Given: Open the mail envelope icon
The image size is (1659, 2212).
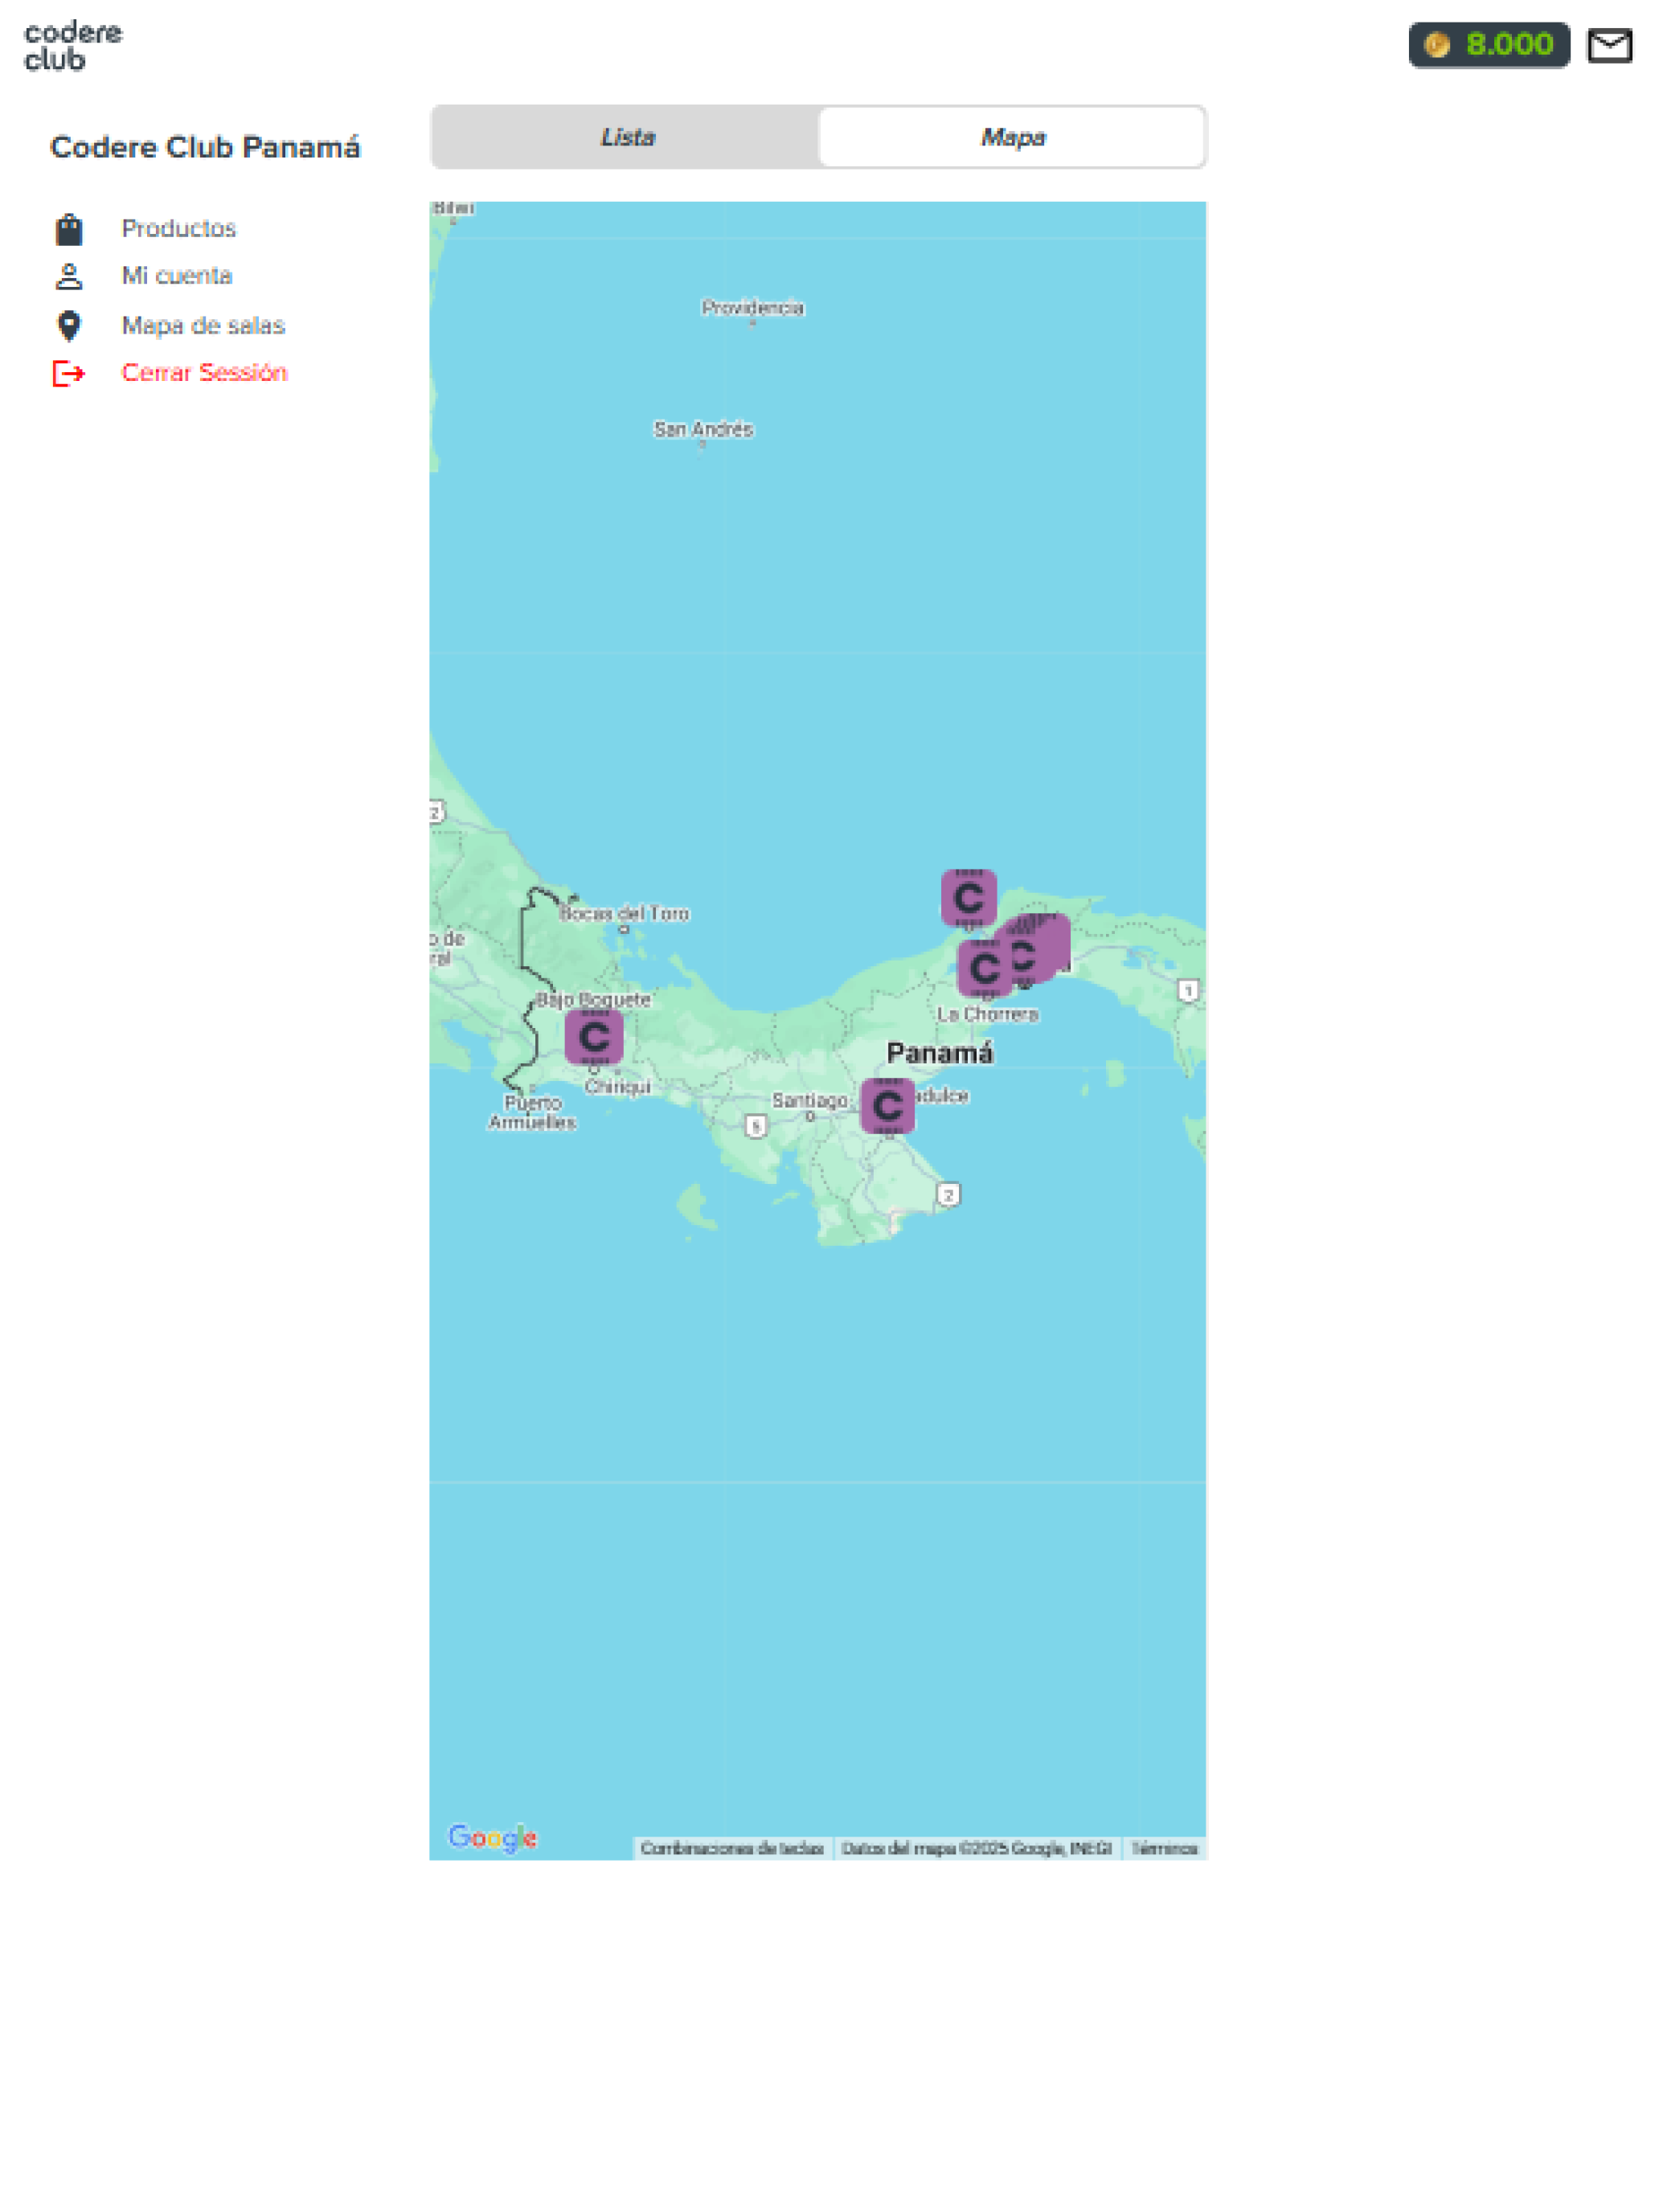Looking at the screenshot, I should (x=1609, y=46).
